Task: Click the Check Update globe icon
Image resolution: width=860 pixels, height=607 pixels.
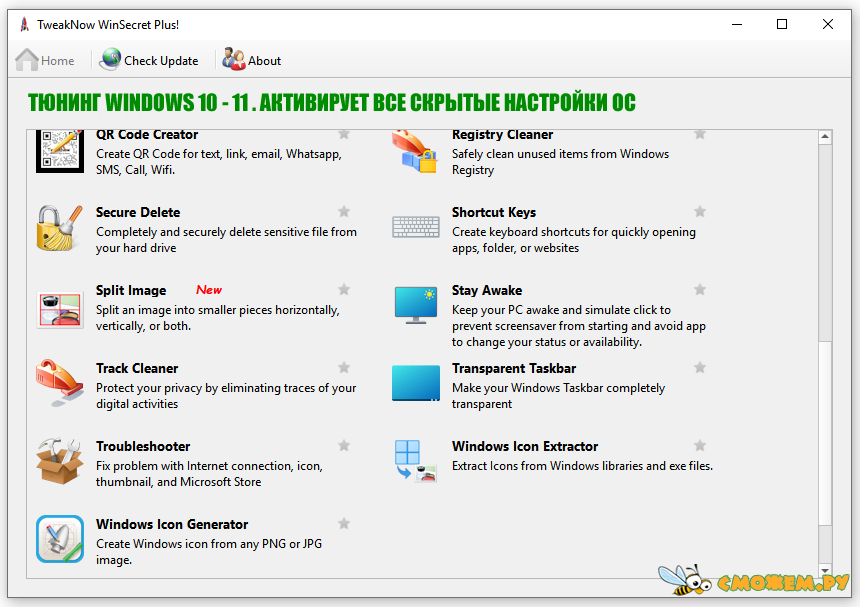Action: (110, 59)
